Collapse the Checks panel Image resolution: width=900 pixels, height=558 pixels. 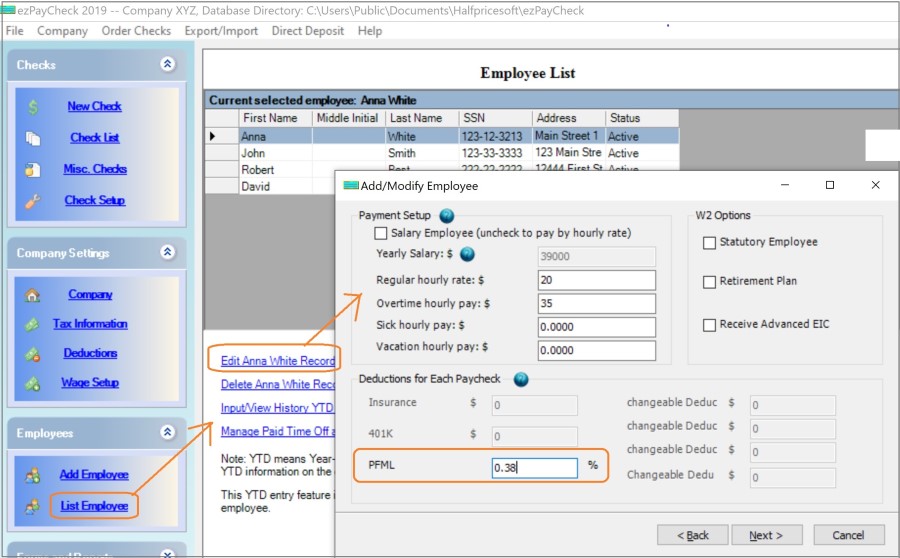(167, 64)
